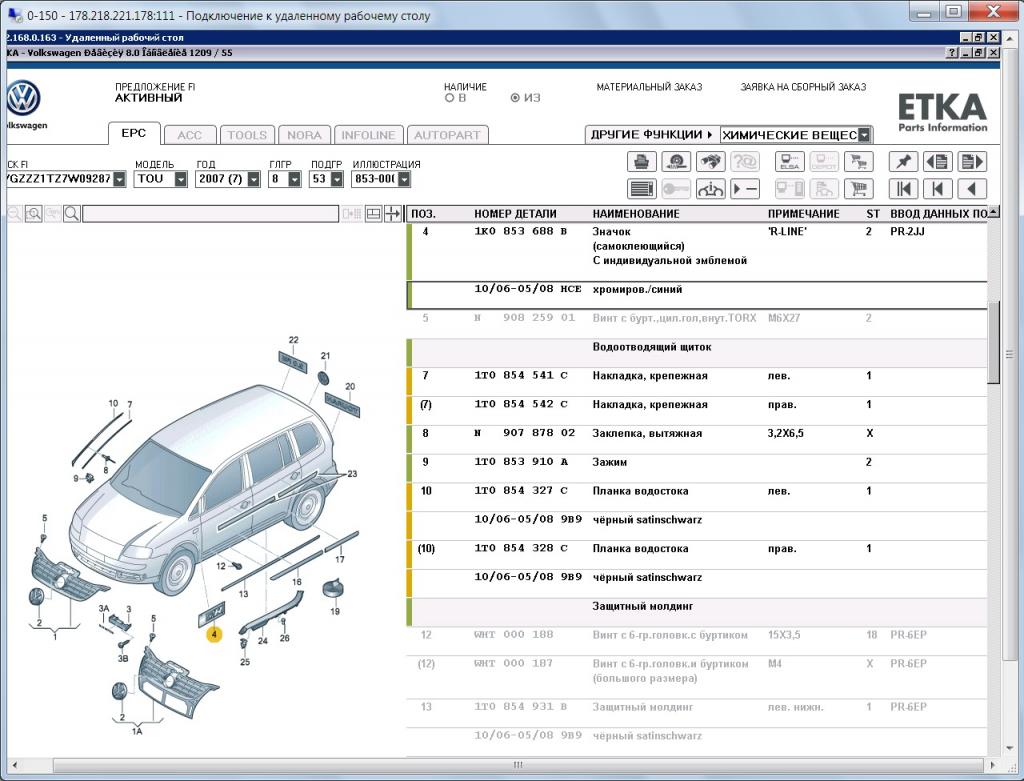Switch to the INFOLINE tab
This screenshot has height=781, width=1024.
coord(368,135)
